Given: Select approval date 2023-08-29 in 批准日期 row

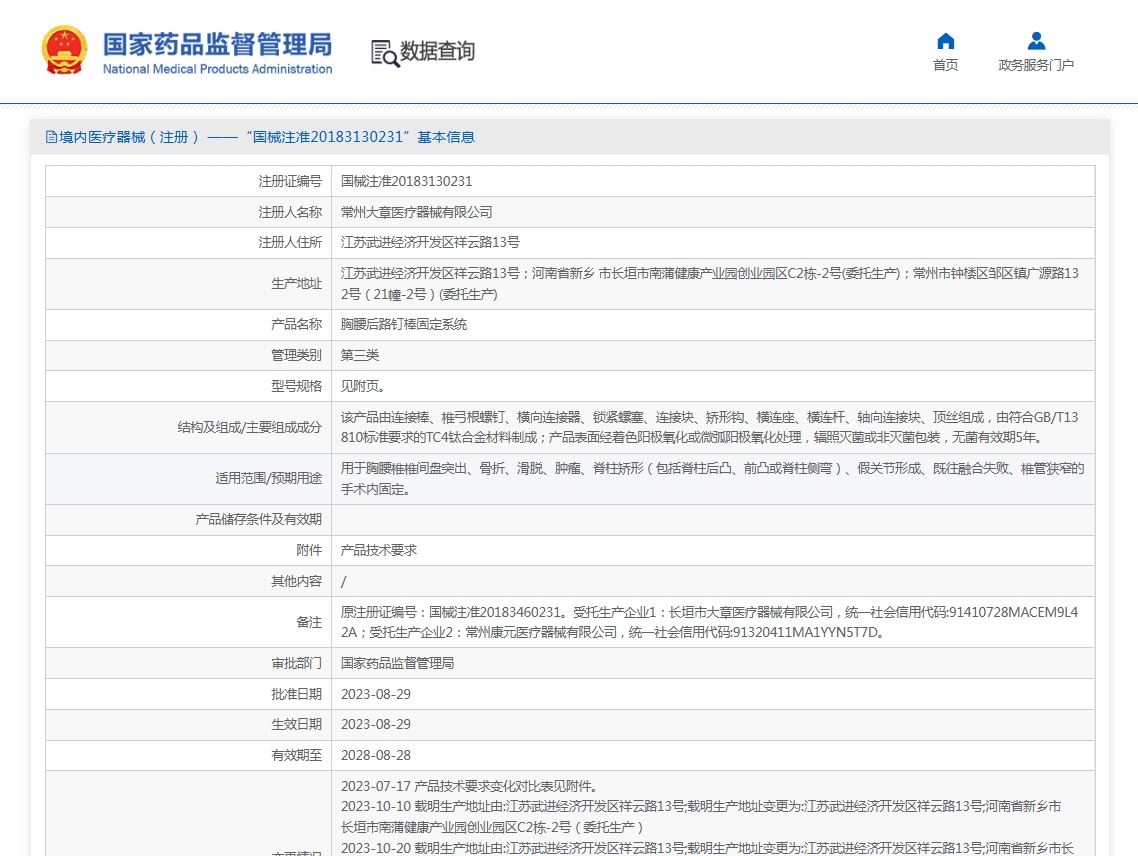Looking at the screenshot, I should (x=376, y=694).
